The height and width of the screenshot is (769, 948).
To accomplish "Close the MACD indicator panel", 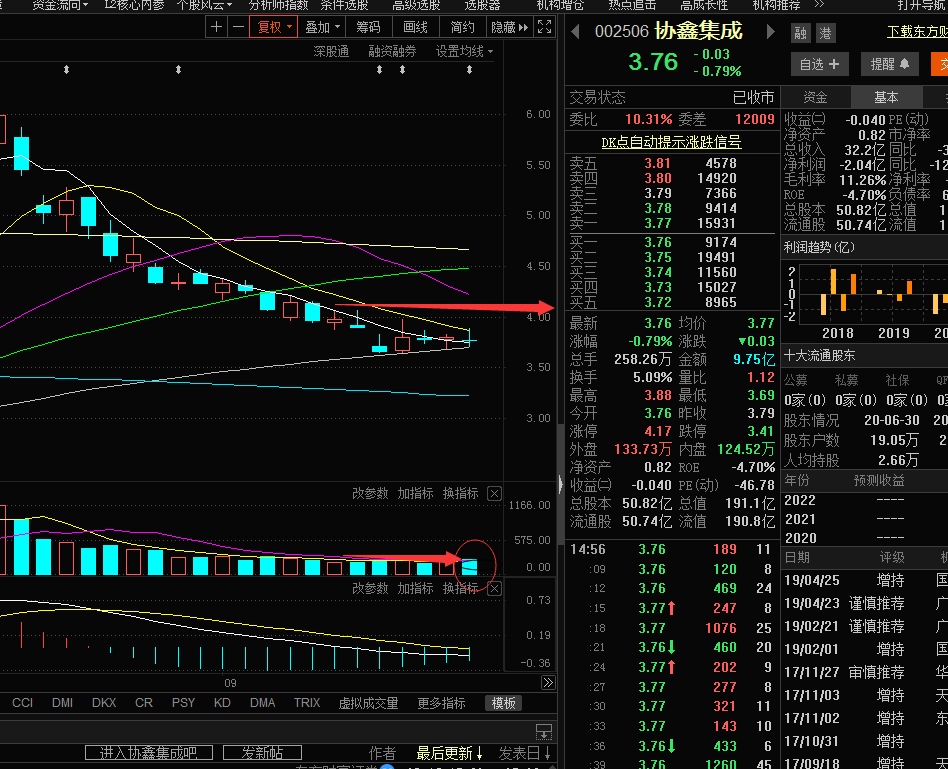I will 495,588.
